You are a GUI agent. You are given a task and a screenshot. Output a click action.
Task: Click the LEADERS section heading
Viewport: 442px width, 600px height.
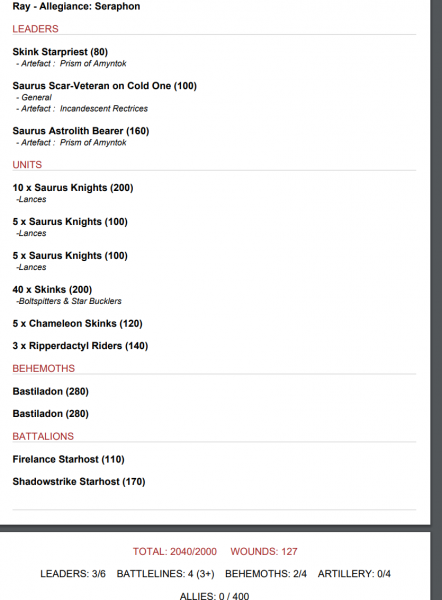click(x=35, y=29)
